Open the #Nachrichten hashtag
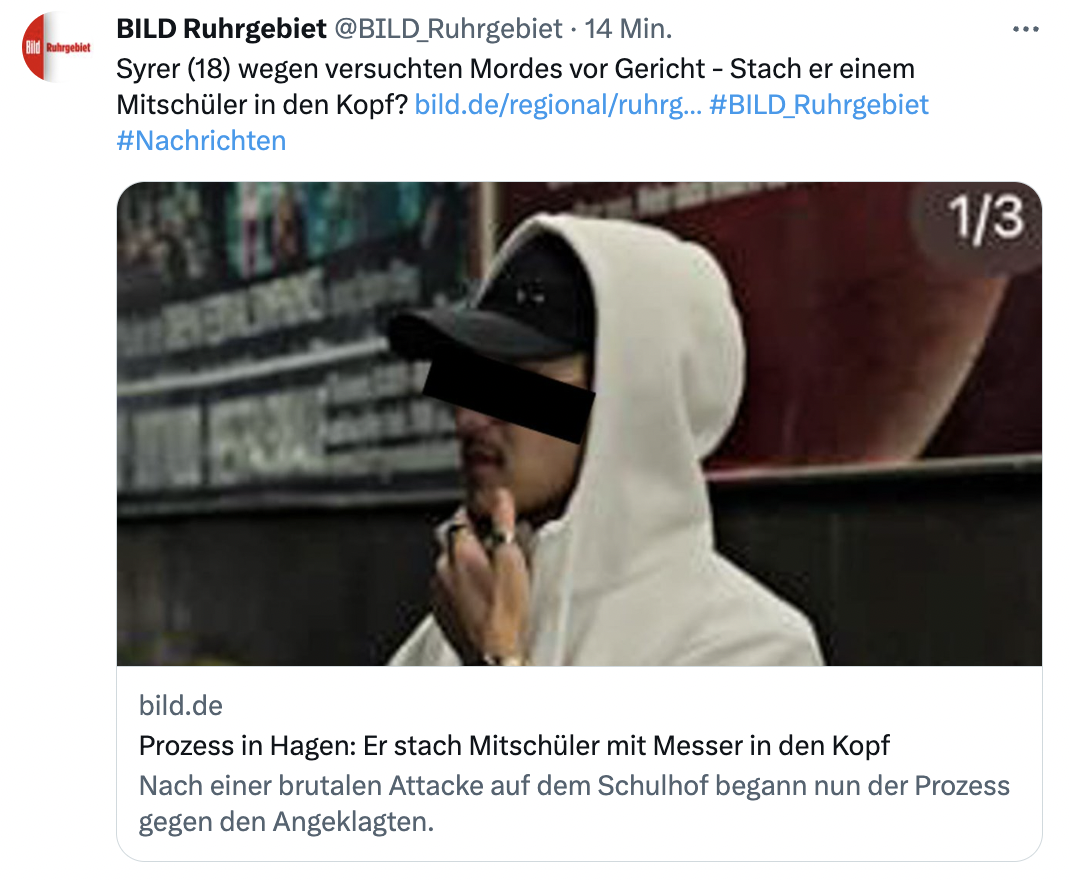The height and width of the screenshot is (880, 1070). coord(201,141)
